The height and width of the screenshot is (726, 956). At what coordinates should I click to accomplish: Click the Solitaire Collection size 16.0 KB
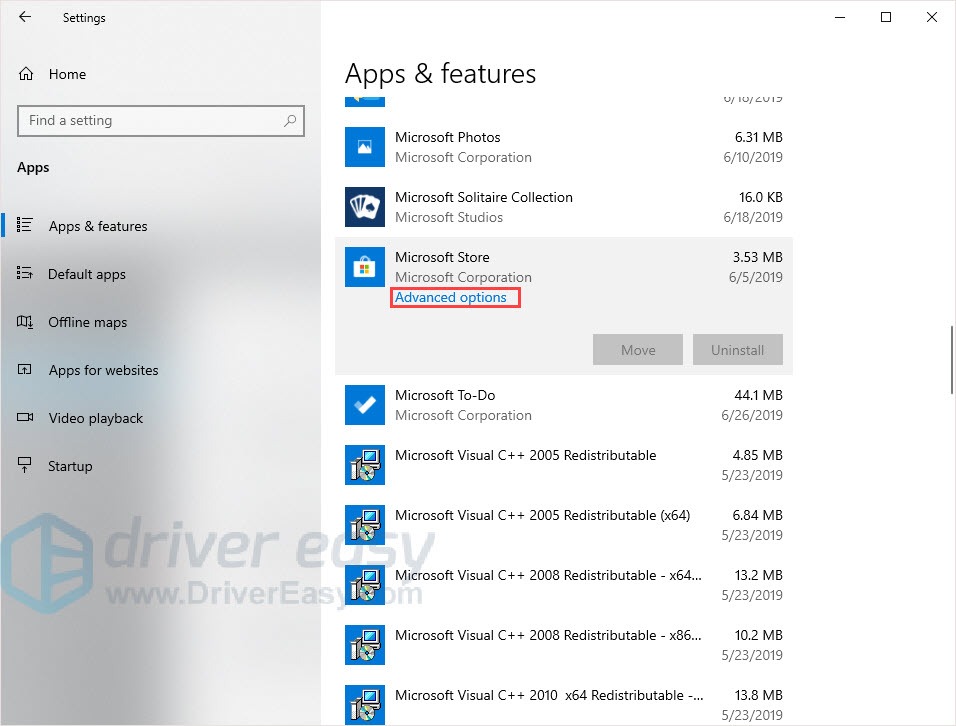point(760,198)
